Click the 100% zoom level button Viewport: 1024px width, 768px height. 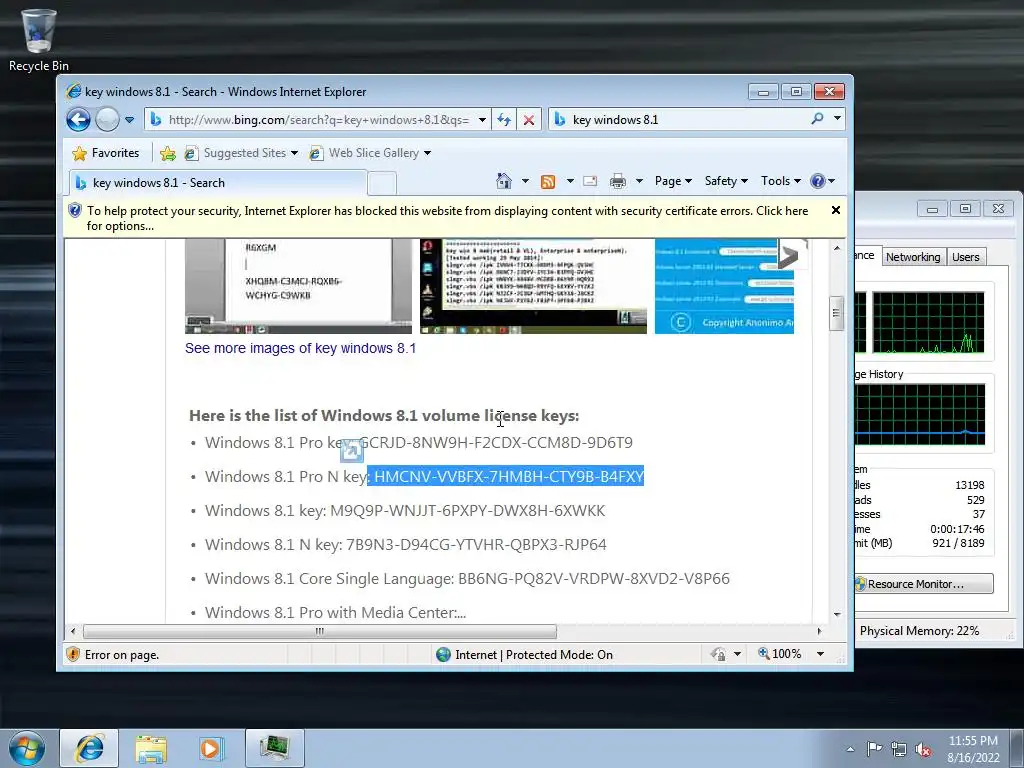(x=780, y=654)
